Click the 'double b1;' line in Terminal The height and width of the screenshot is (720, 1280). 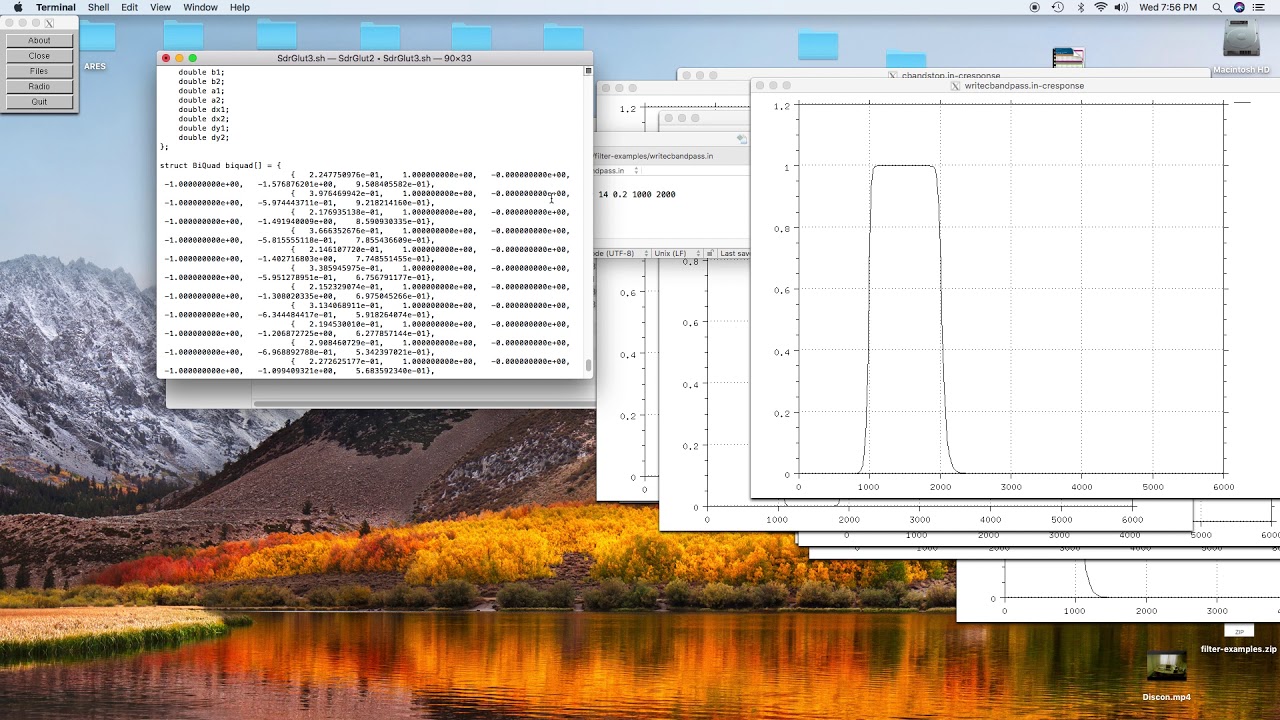201,73
